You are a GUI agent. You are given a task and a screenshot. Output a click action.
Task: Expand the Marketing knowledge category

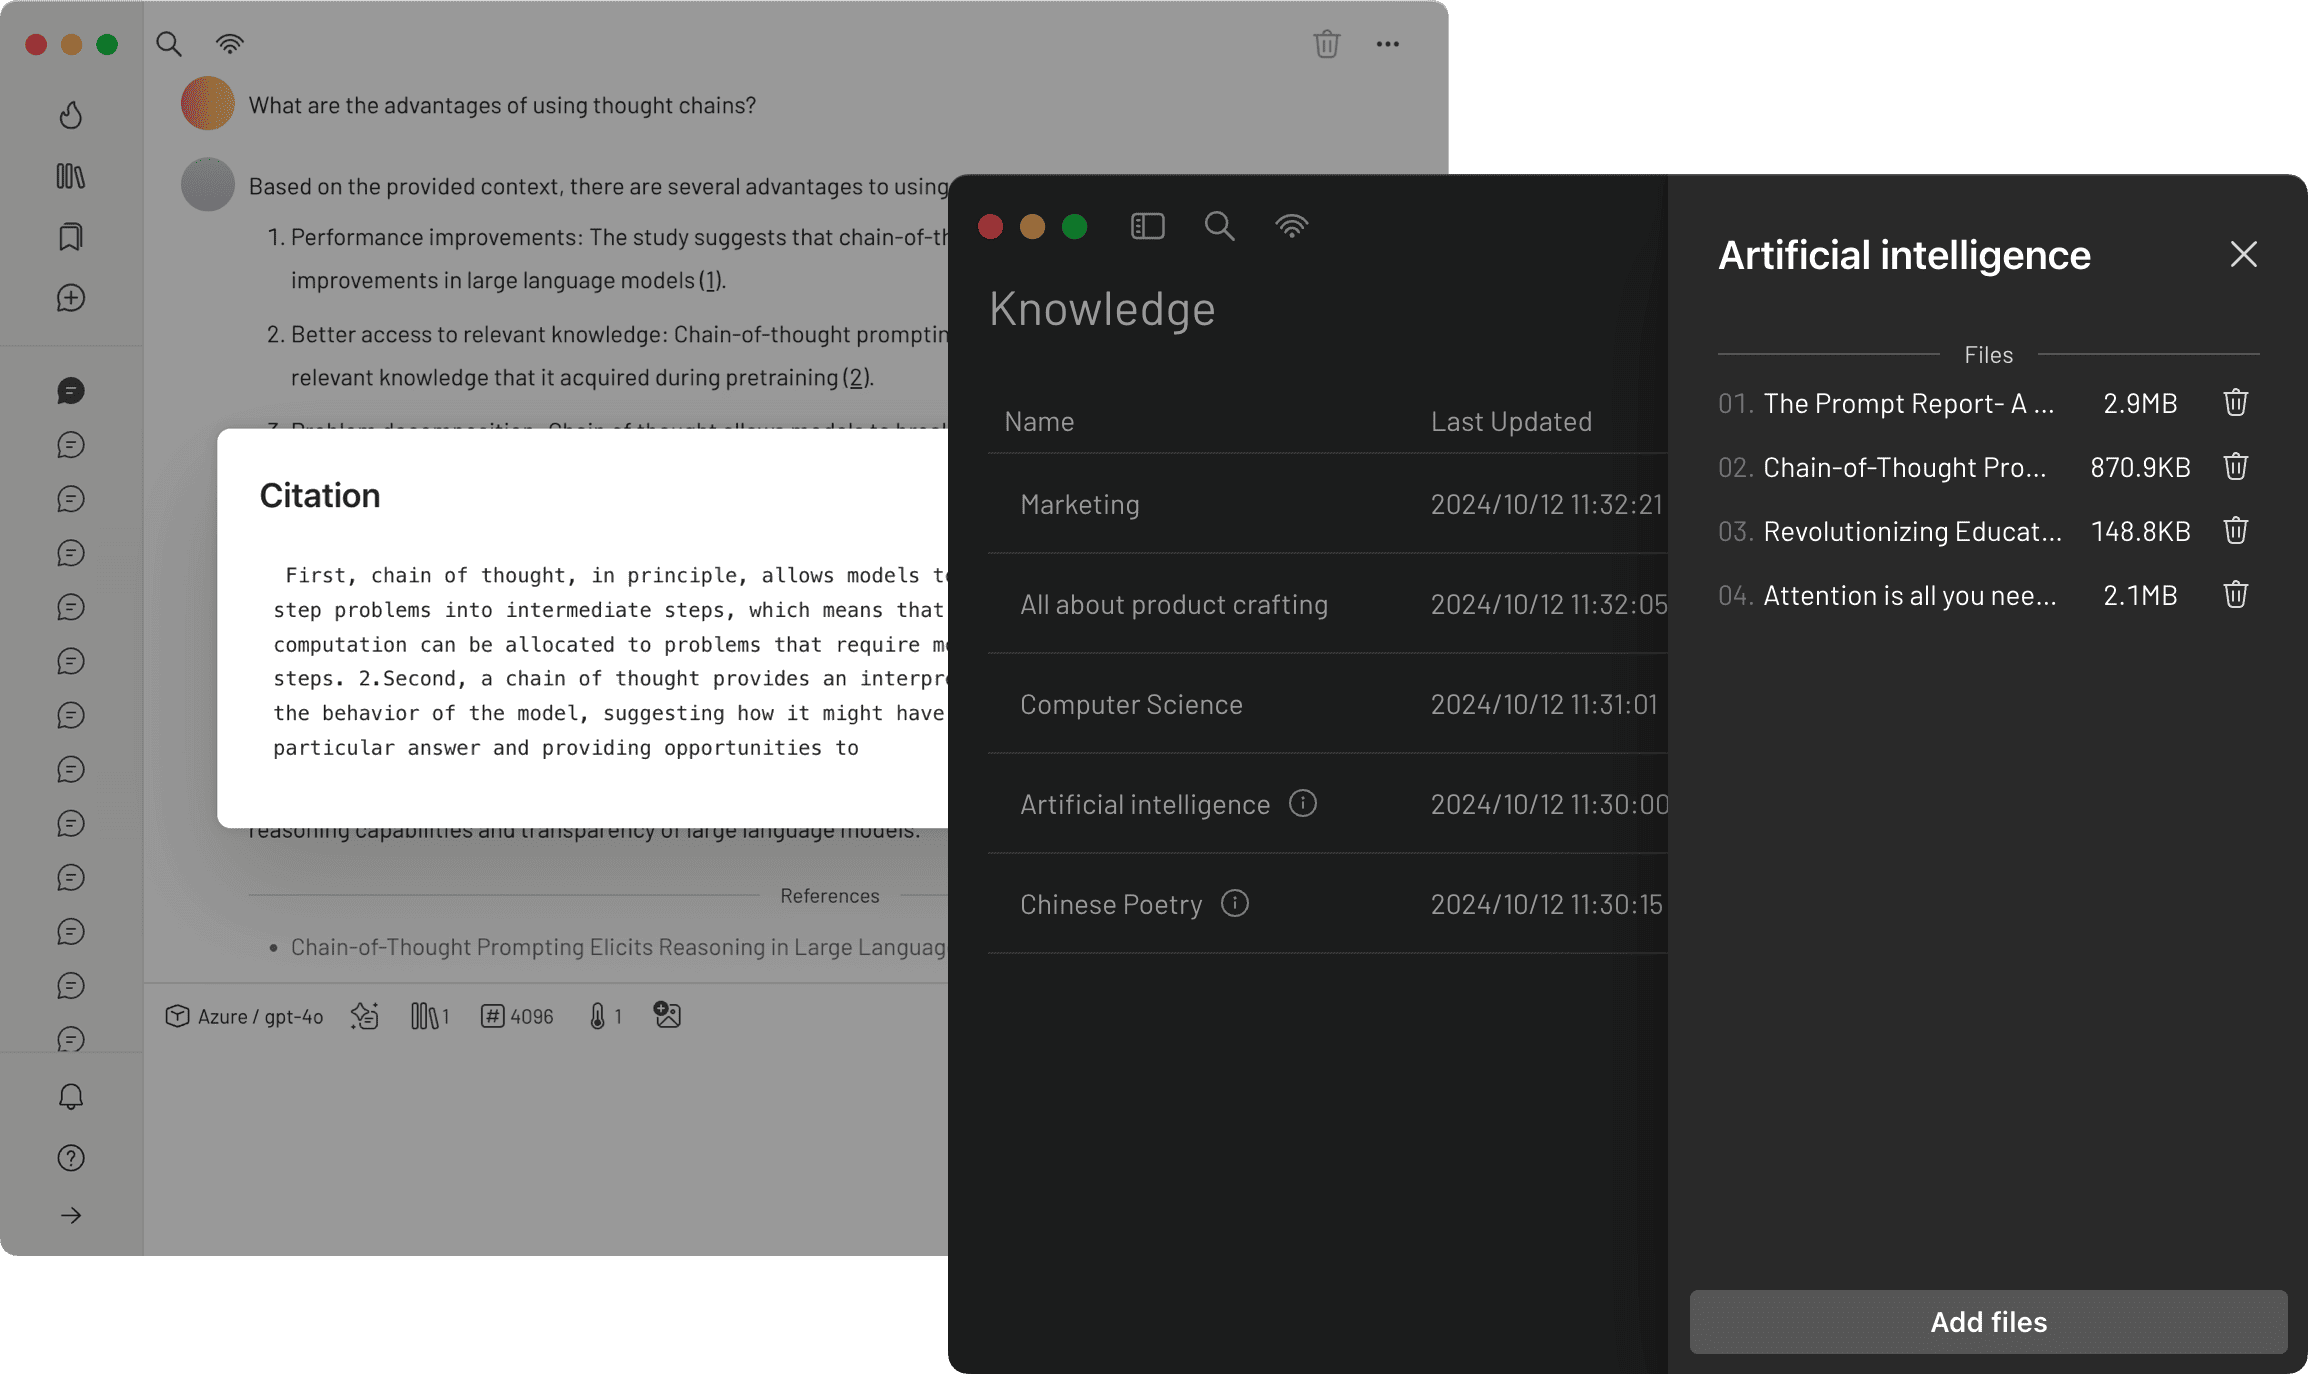coord(1078,502)
